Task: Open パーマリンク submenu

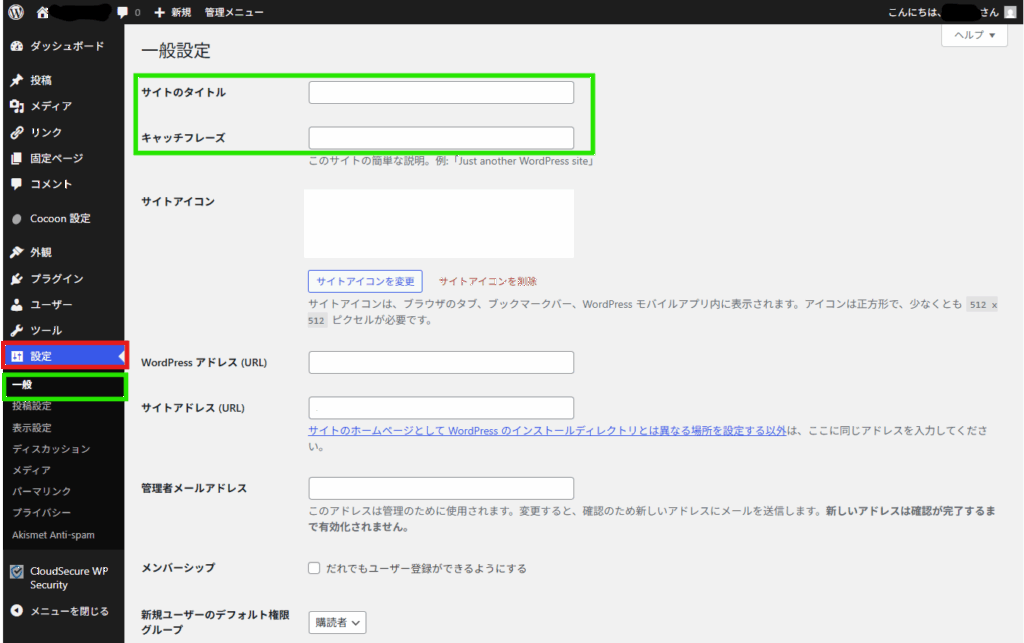Action: 41,492
